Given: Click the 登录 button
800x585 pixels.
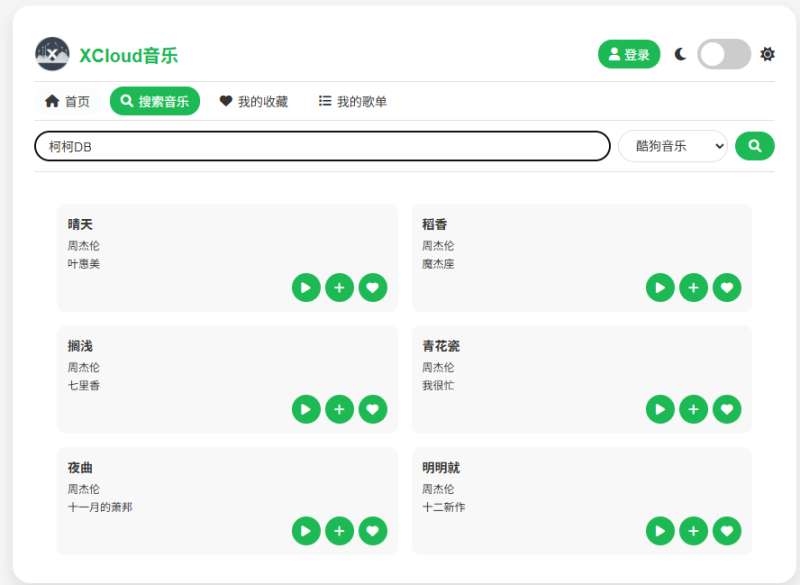Looking at the screenshot, I should [x=629, y=54].
